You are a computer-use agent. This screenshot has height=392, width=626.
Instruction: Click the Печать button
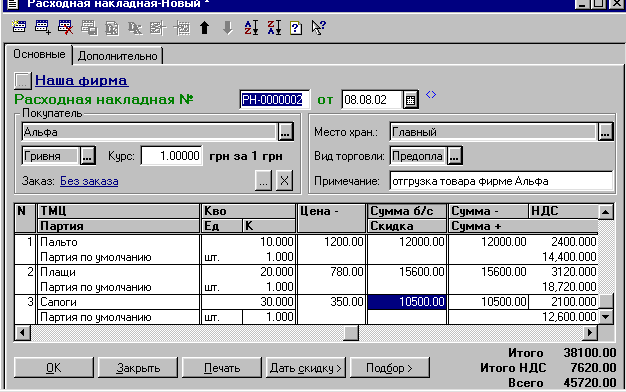(222, 367)
